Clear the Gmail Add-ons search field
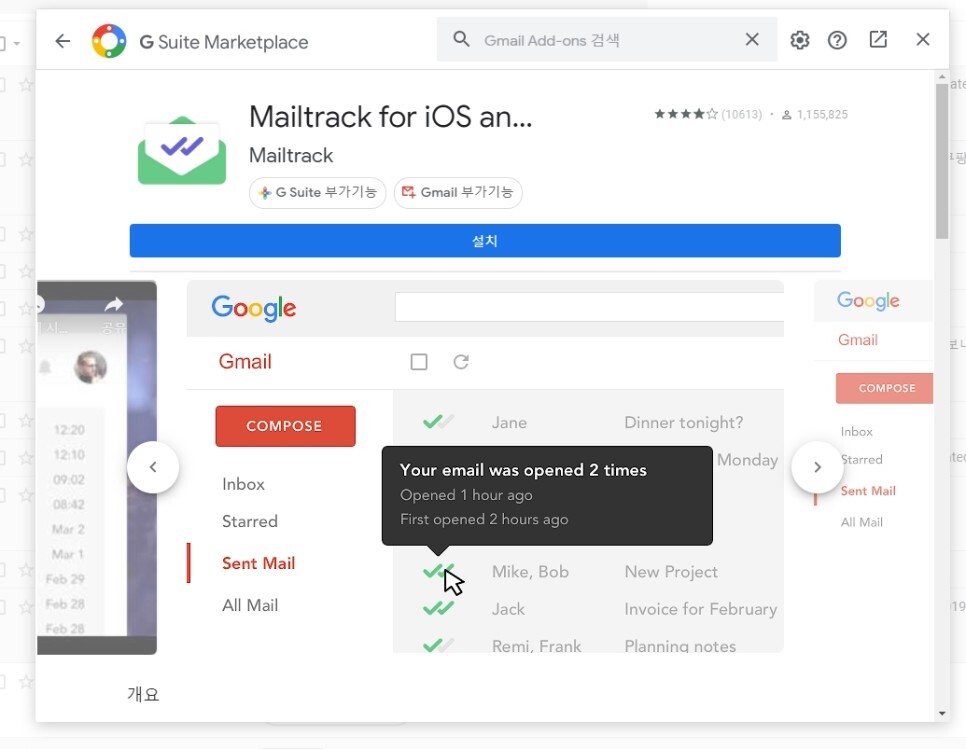The width and height of the screenshot is (966, 749). 752,39
